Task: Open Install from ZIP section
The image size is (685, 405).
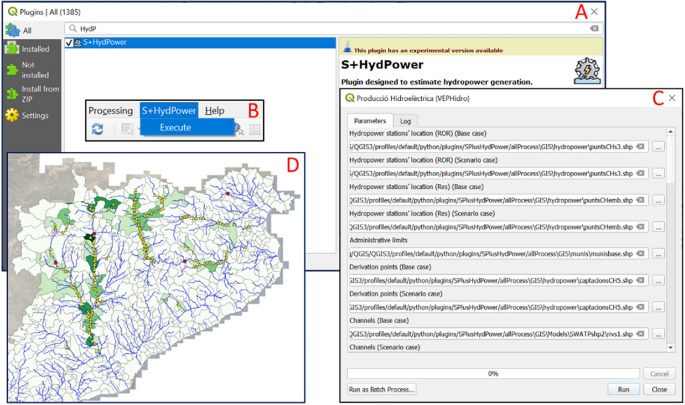Action: (x=34, y=95)
